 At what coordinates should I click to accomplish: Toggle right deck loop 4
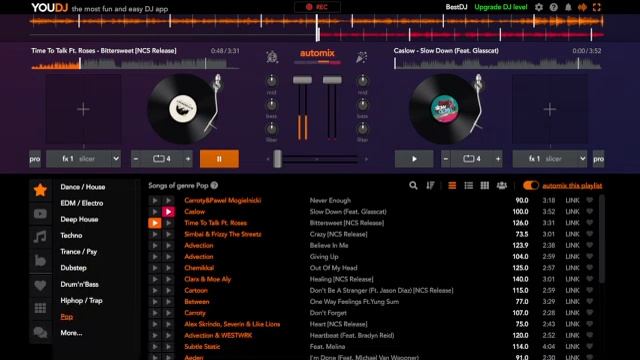[472, 159]
